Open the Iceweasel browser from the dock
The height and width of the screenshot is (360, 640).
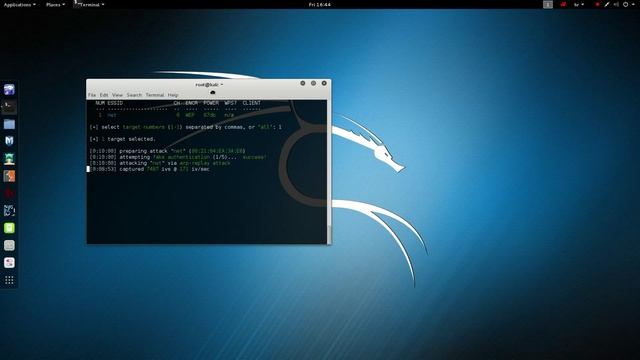click(x=9, y=89)
